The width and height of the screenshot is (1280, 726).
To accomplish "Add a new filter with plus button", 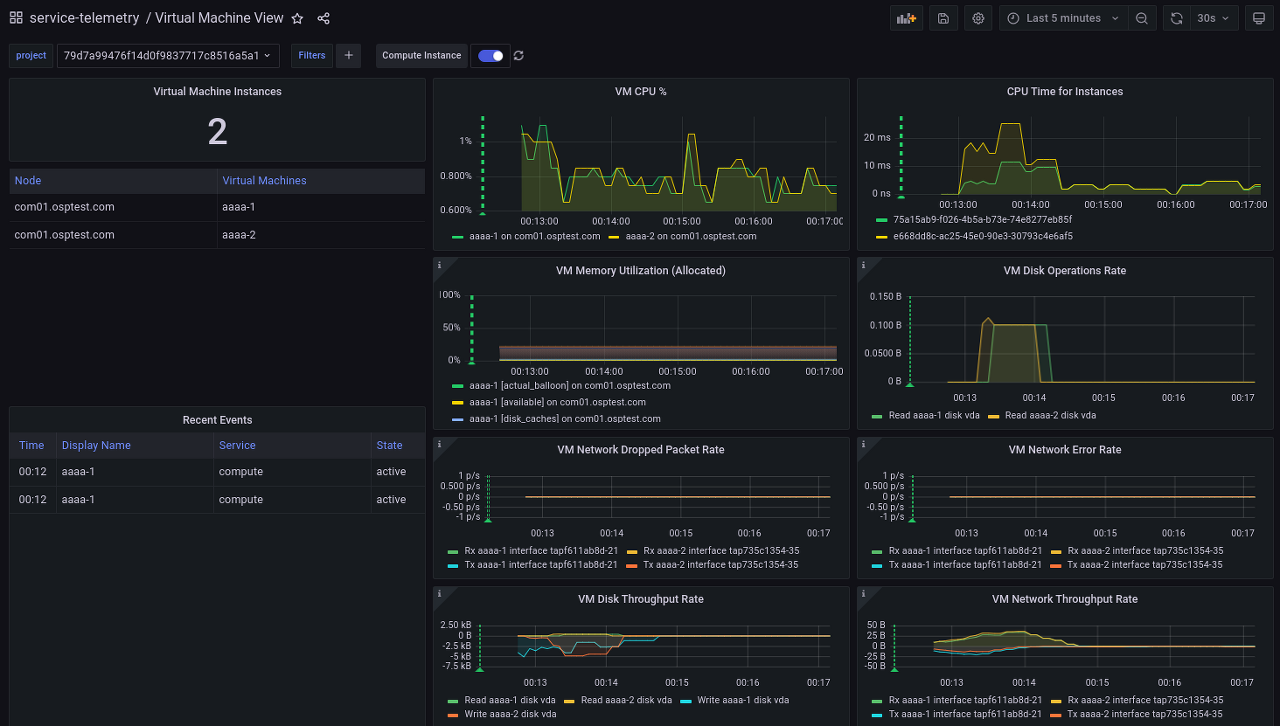I will pyautogui.click(x=348, y=56).
